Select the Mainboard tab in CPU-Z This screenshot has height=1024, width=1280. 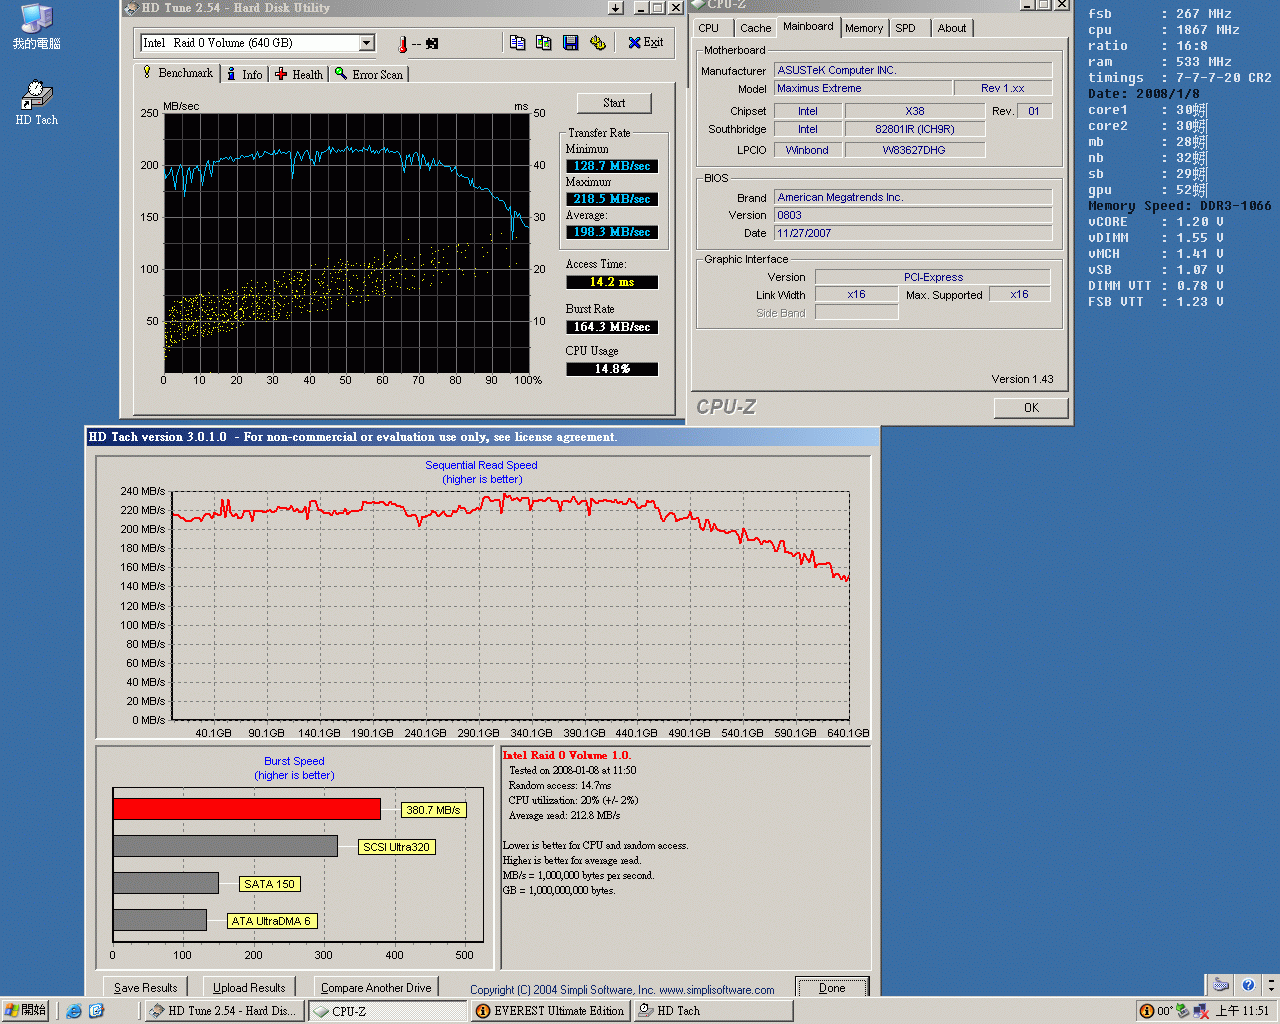pos(808,26)
